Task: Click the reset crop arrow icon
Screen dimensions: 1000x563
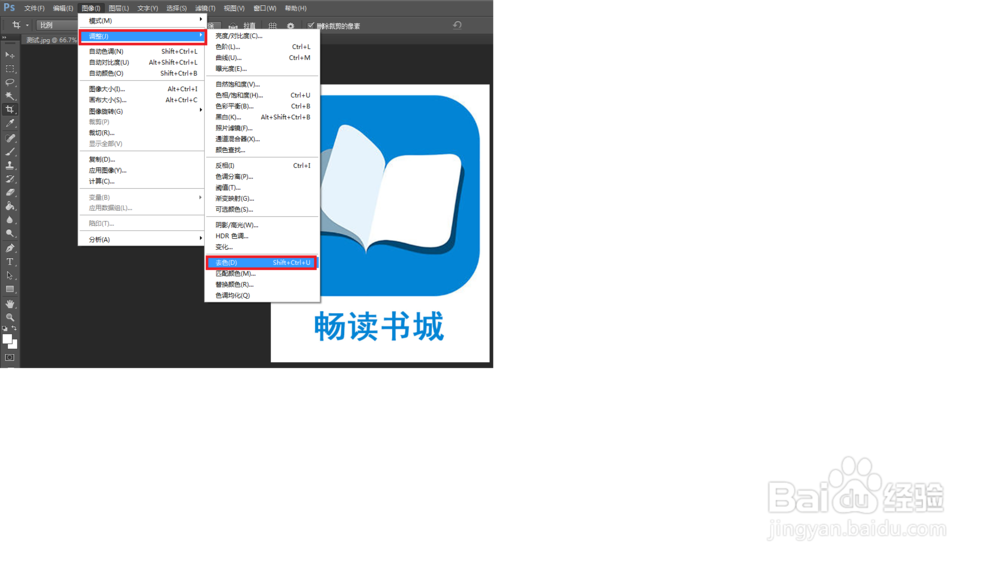Action: pyautogui.click(x=457, y=25)
